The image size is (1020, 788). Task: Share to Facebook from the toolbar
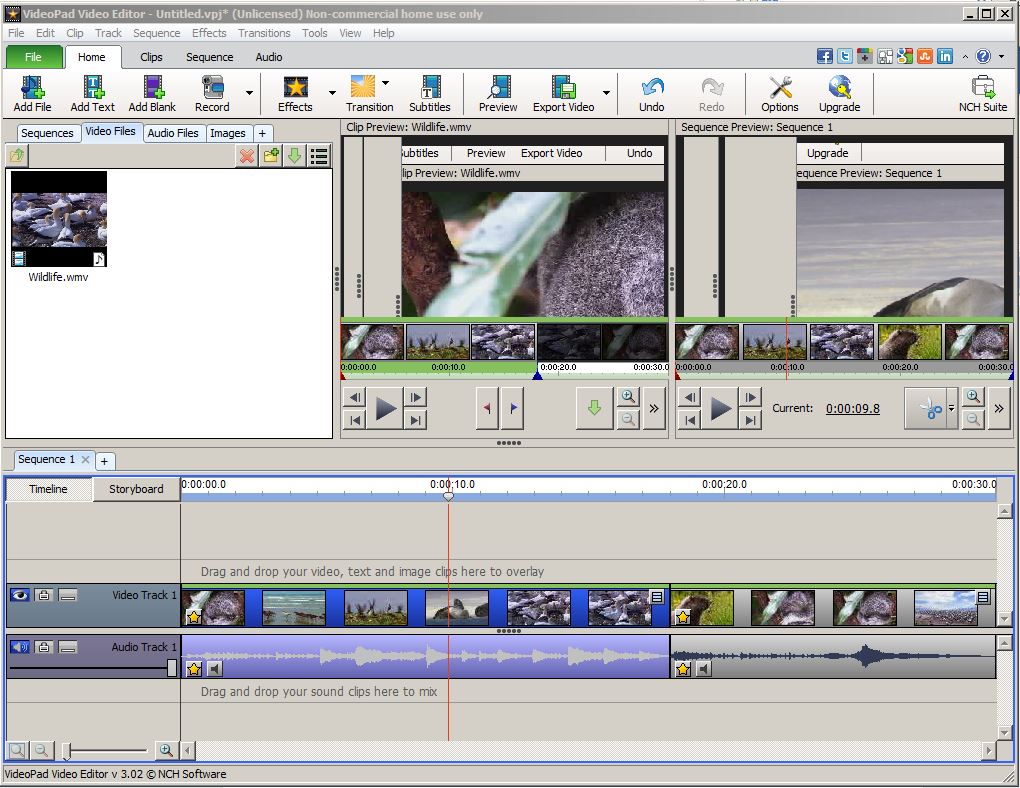click(825, 57)
